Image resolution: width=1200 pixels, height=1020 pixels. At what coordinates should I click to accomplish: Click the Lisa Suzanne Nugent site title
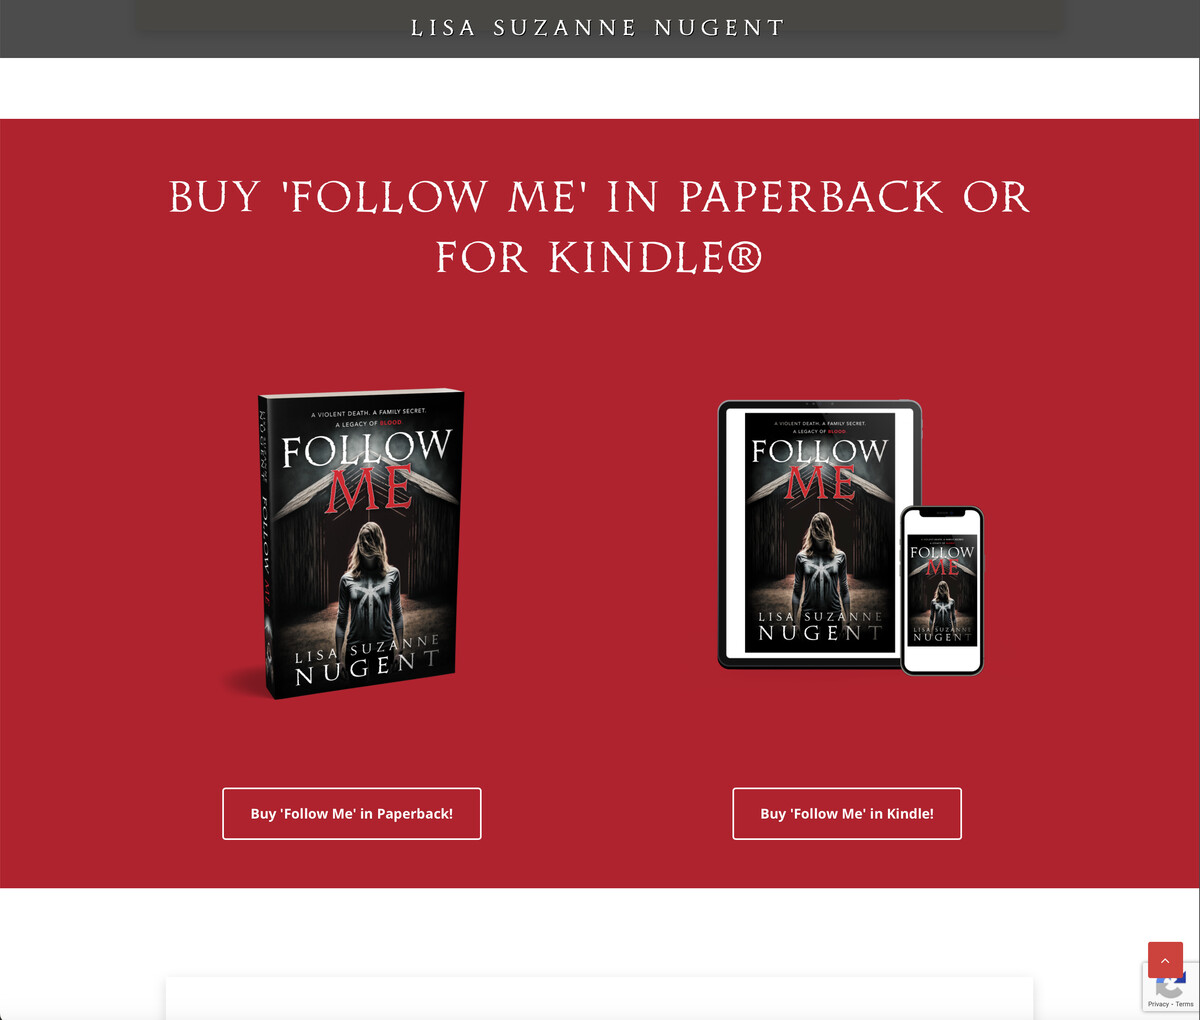coord(599,28)
